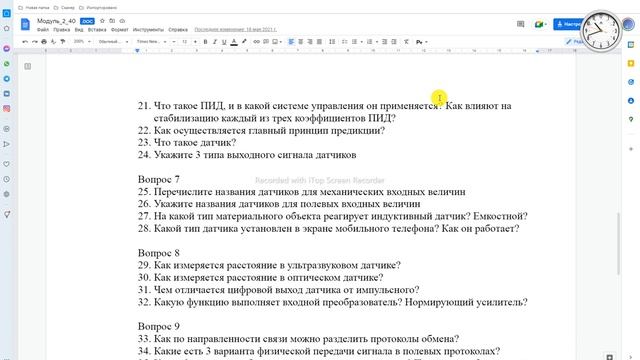640x360 pixels.
Task: Increase the font size
Action: [x=195, y=42]
